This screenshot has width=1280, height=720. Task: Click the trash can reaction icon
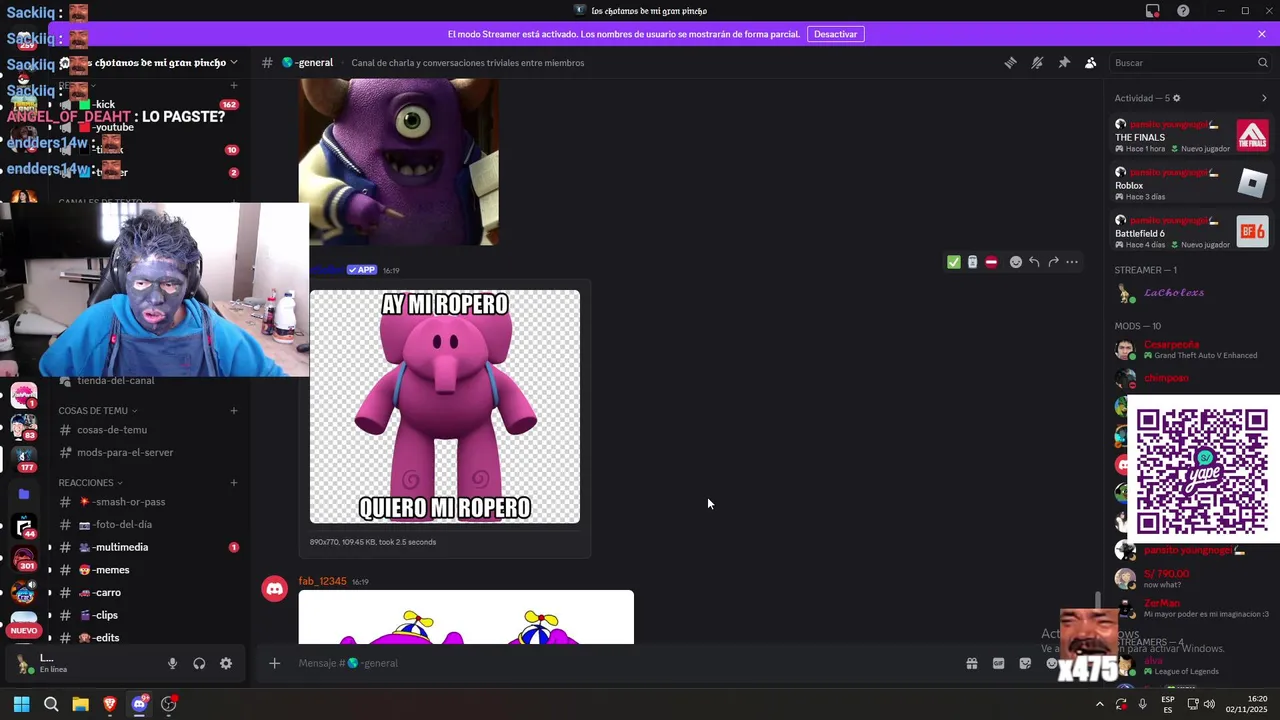pyautogui.click(x=972, y=262)
